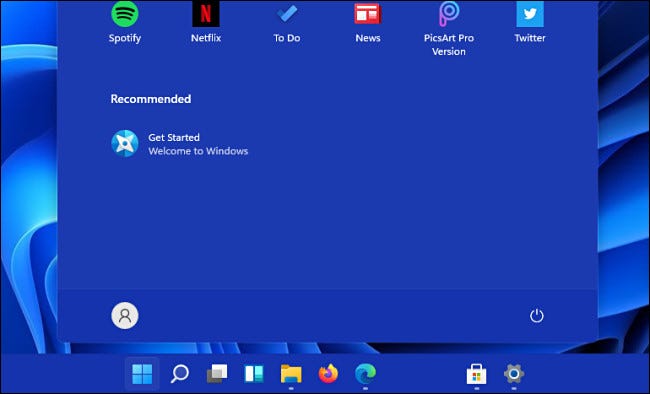
Task: Launch PicsArt Pro Version
Action: click(449, 29)
